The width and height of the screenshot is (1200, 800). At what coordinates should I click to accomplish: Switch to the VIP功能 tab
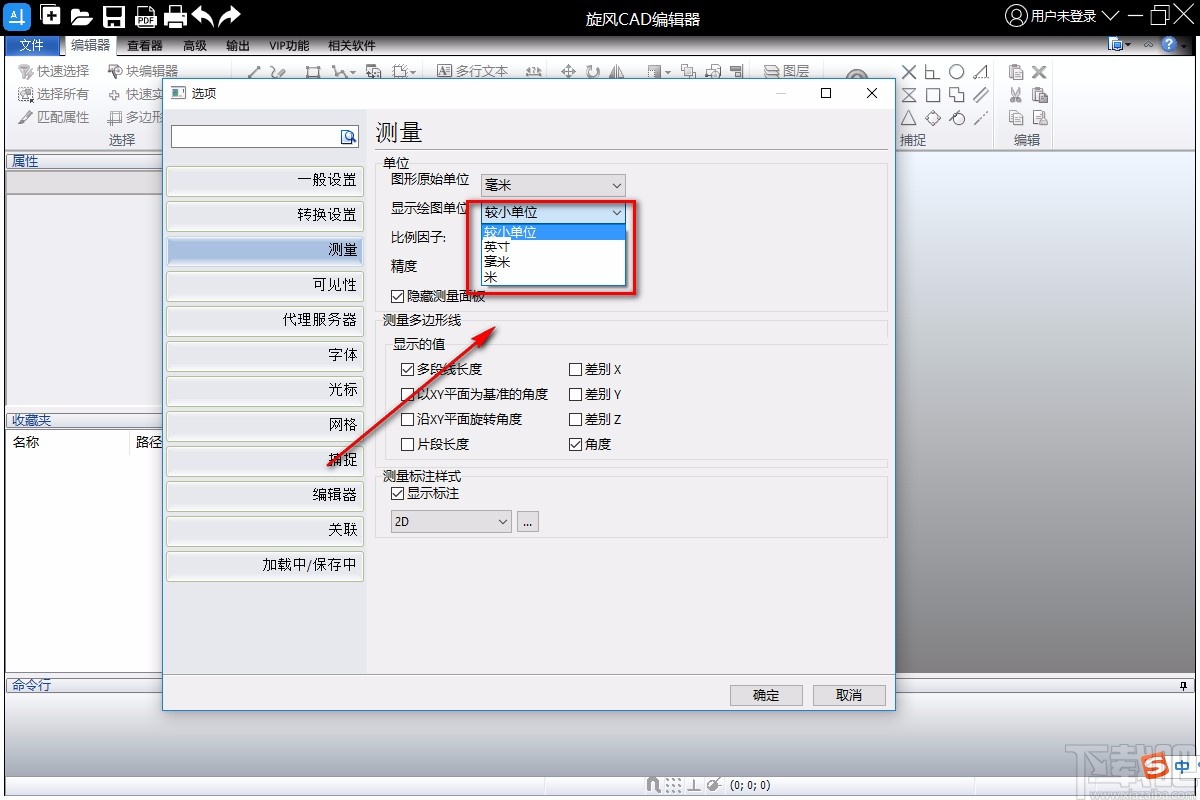289,45
